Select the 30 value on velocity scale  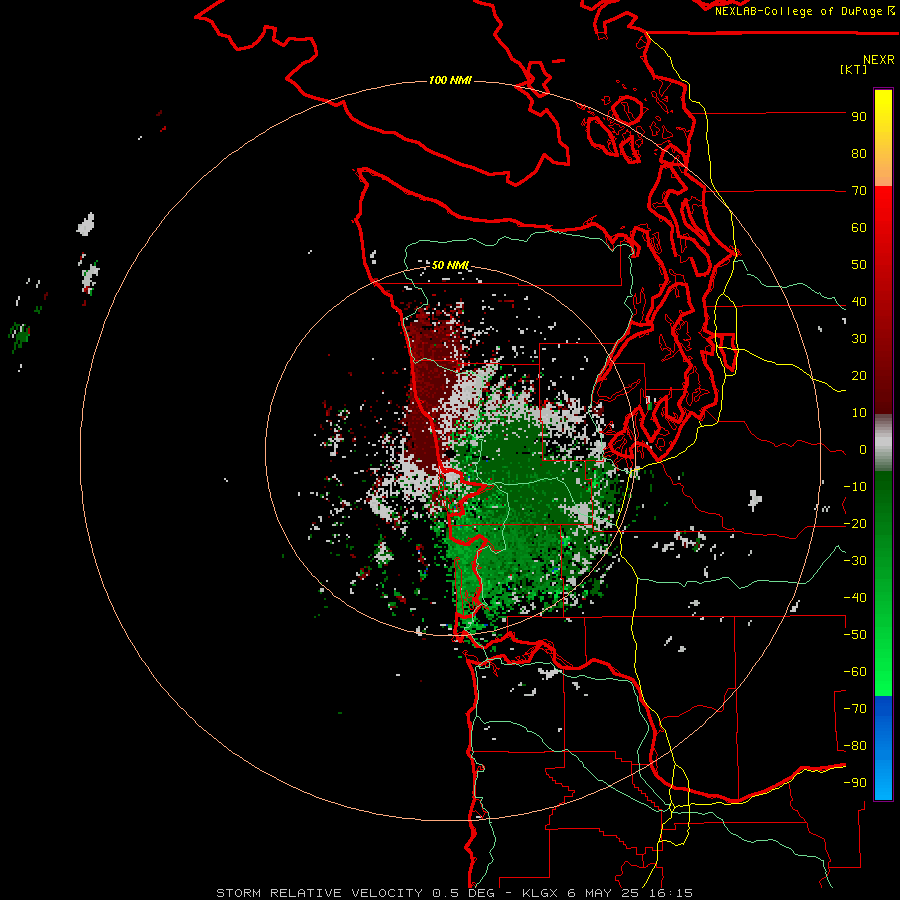coord(859,339)
